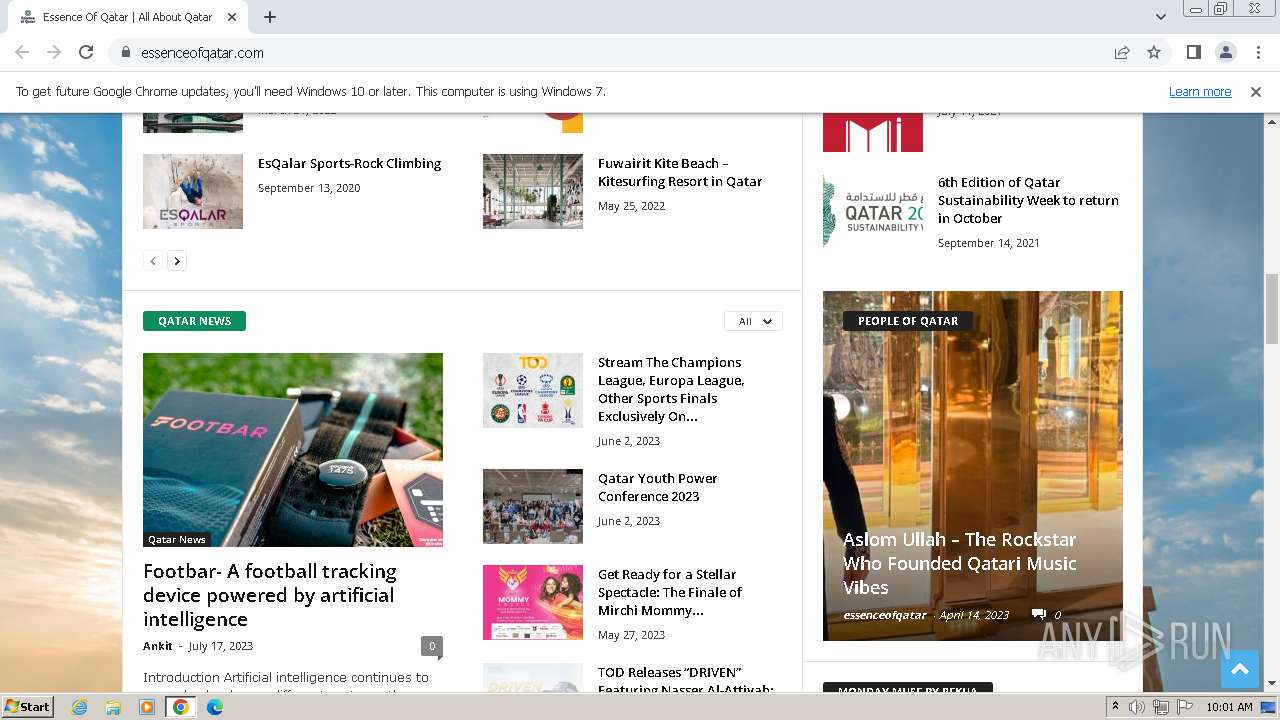
Task: Open tab search chevron
Action: point(1161,17)
